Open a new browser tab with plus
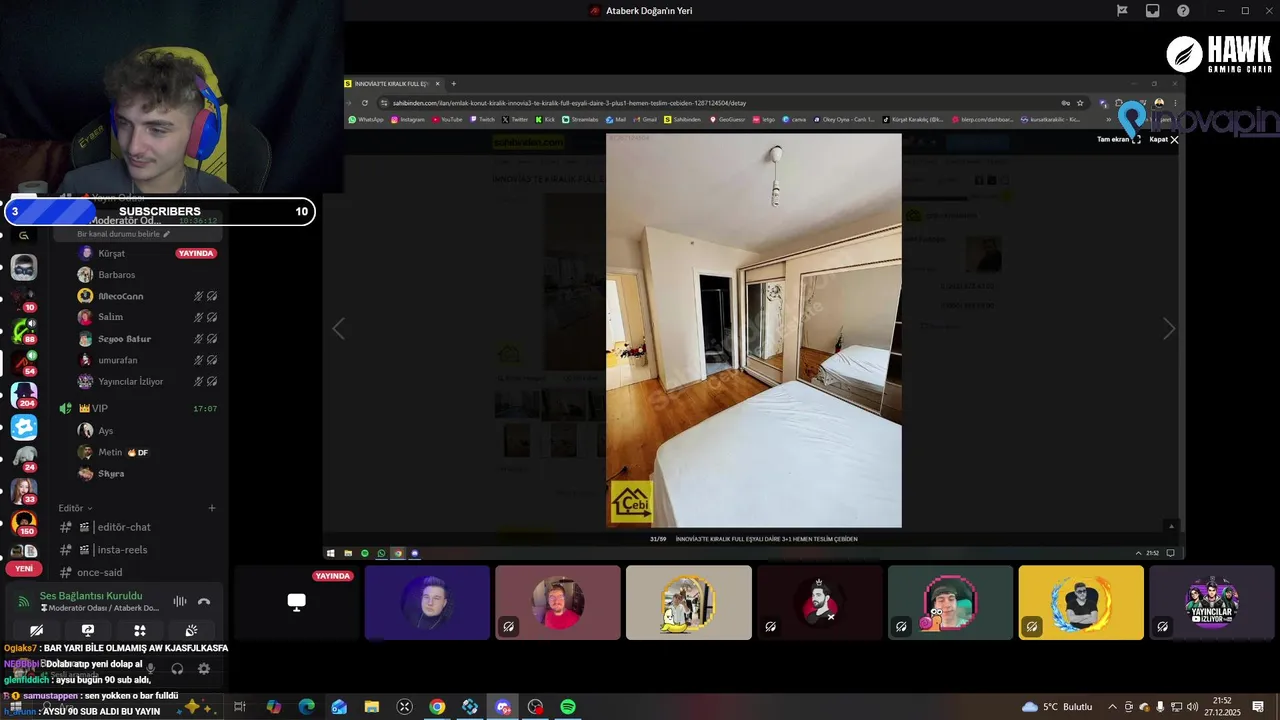The width and height of the screenshot is (1280, 720). click(453, 84)
